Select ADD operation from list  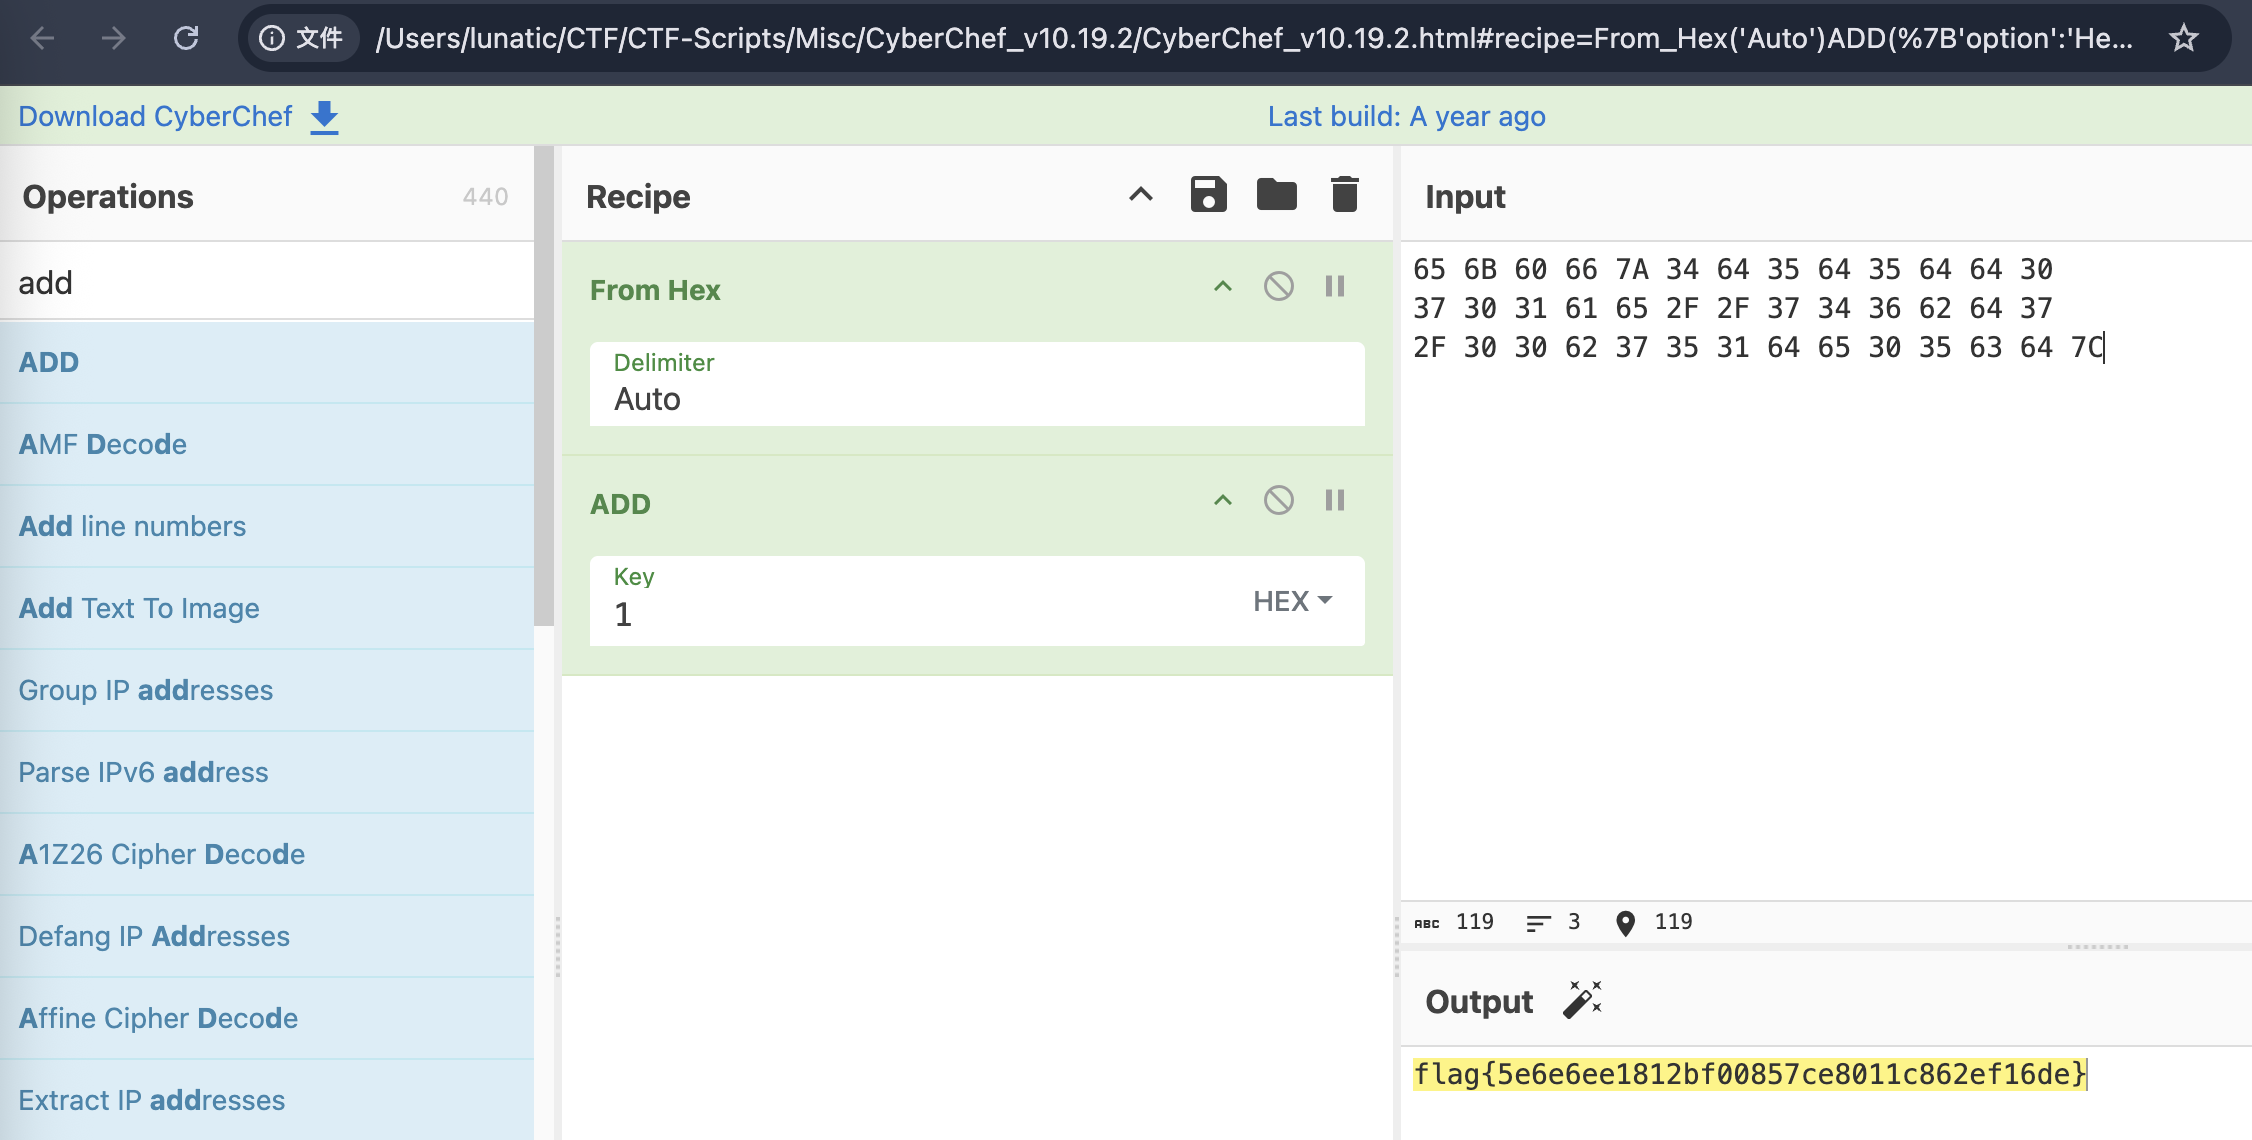click(49, 362)
